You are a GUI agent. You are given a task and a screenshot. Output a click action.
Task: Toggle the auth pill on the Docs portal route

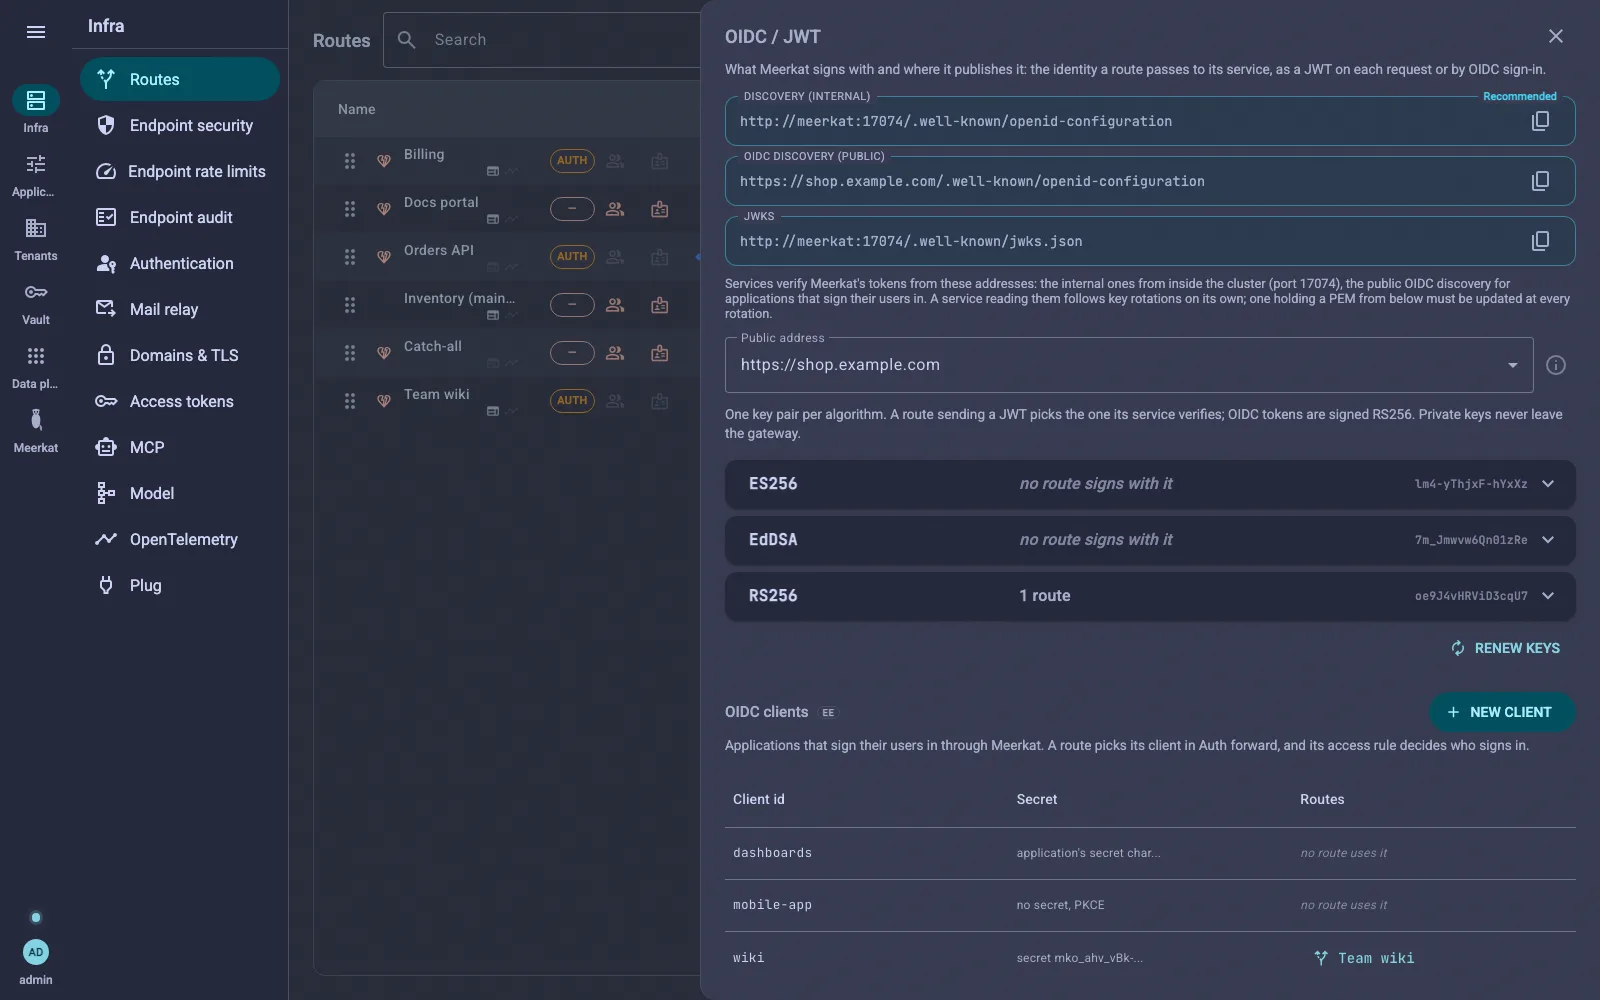pos(572,209)
